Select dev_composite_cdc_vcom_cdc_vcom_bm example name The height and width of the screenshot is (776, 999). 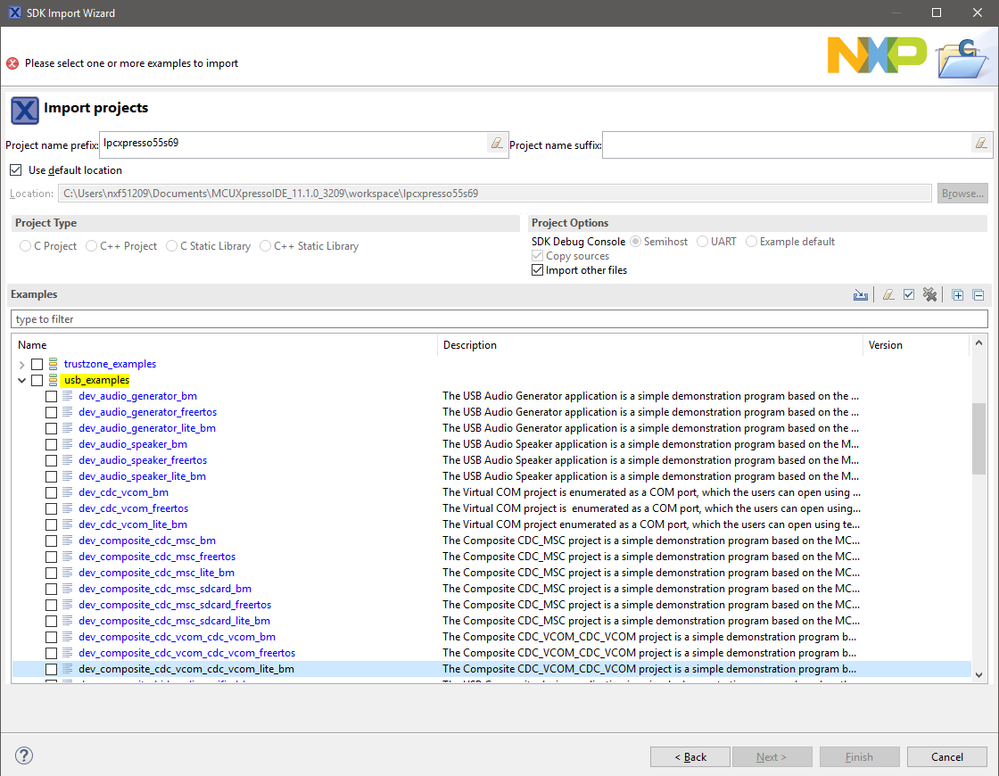click(x=177, y=636)
